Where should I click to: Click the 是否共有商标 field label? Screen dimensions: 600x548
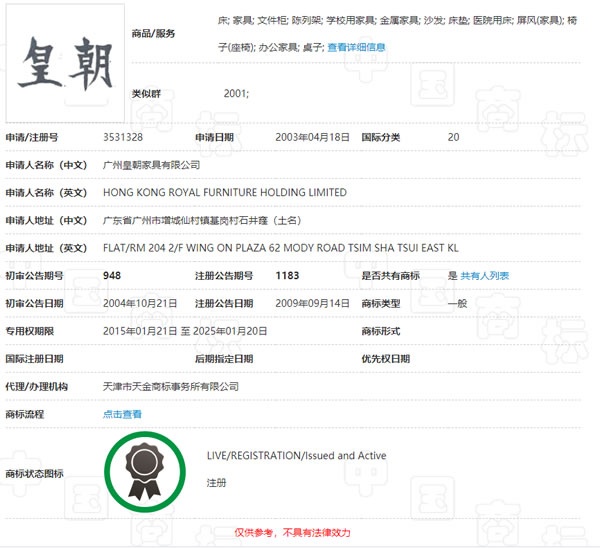390,276
